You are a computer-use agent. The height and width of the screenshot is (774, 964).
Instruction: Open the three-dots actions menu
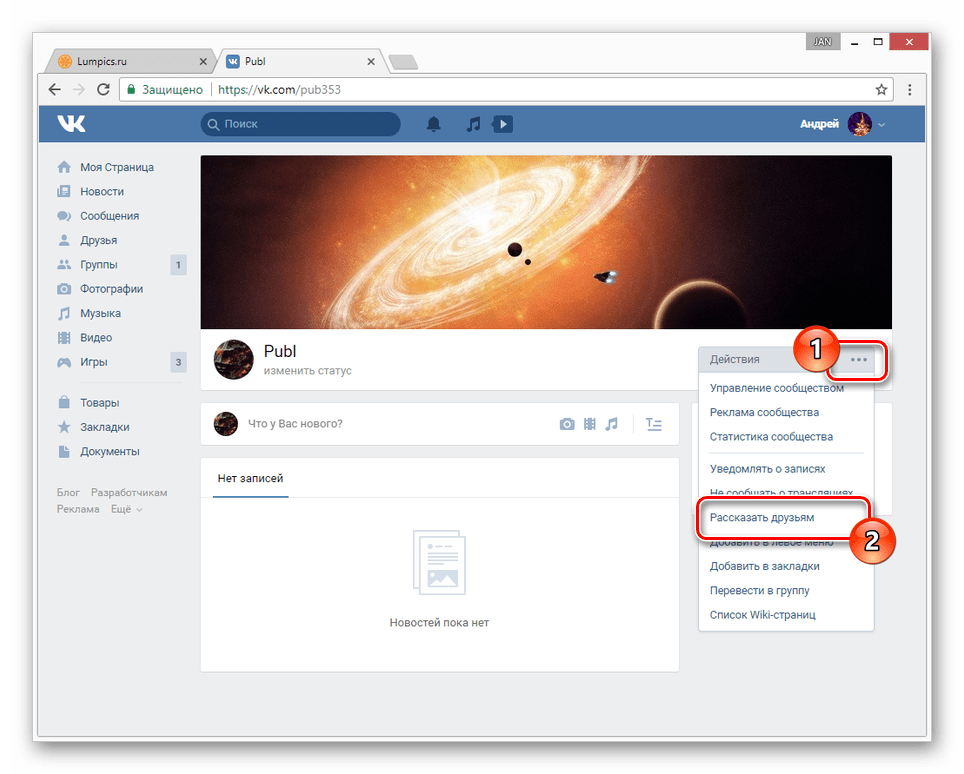click(859, 360)
